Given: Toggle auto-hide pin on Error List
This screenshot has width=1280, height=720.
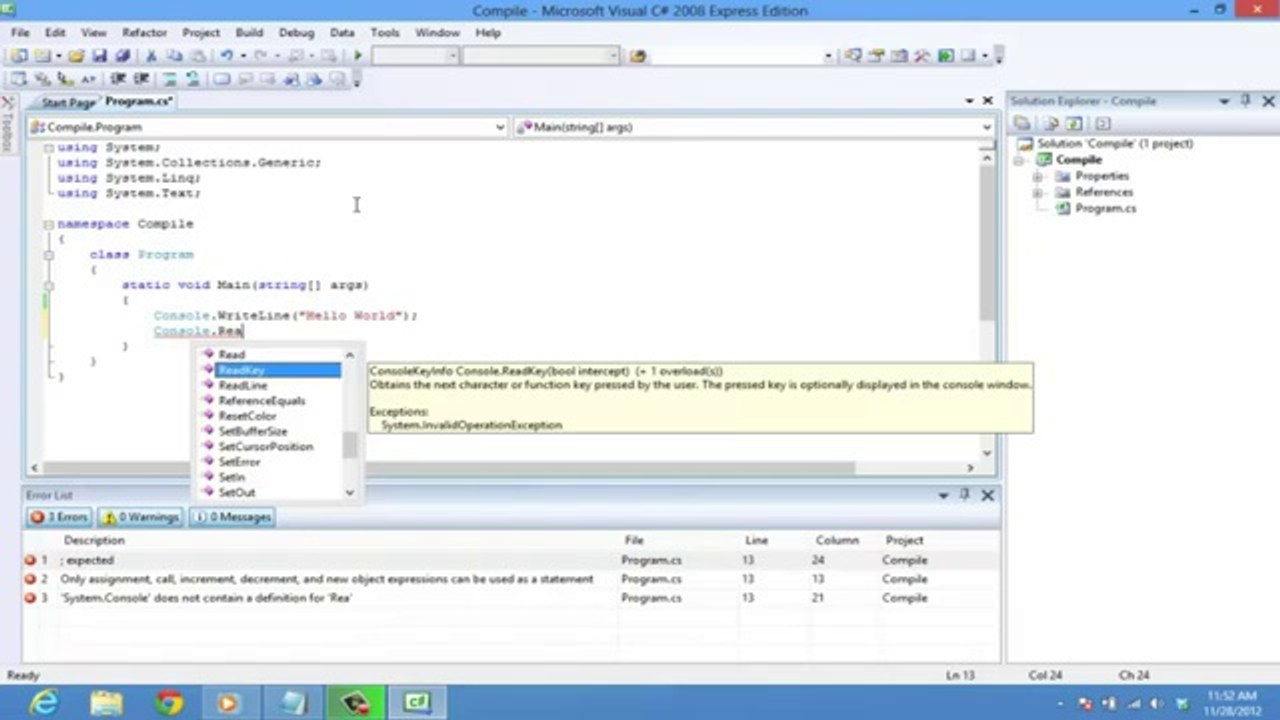Looking at the screenshot, I should 965,495.
